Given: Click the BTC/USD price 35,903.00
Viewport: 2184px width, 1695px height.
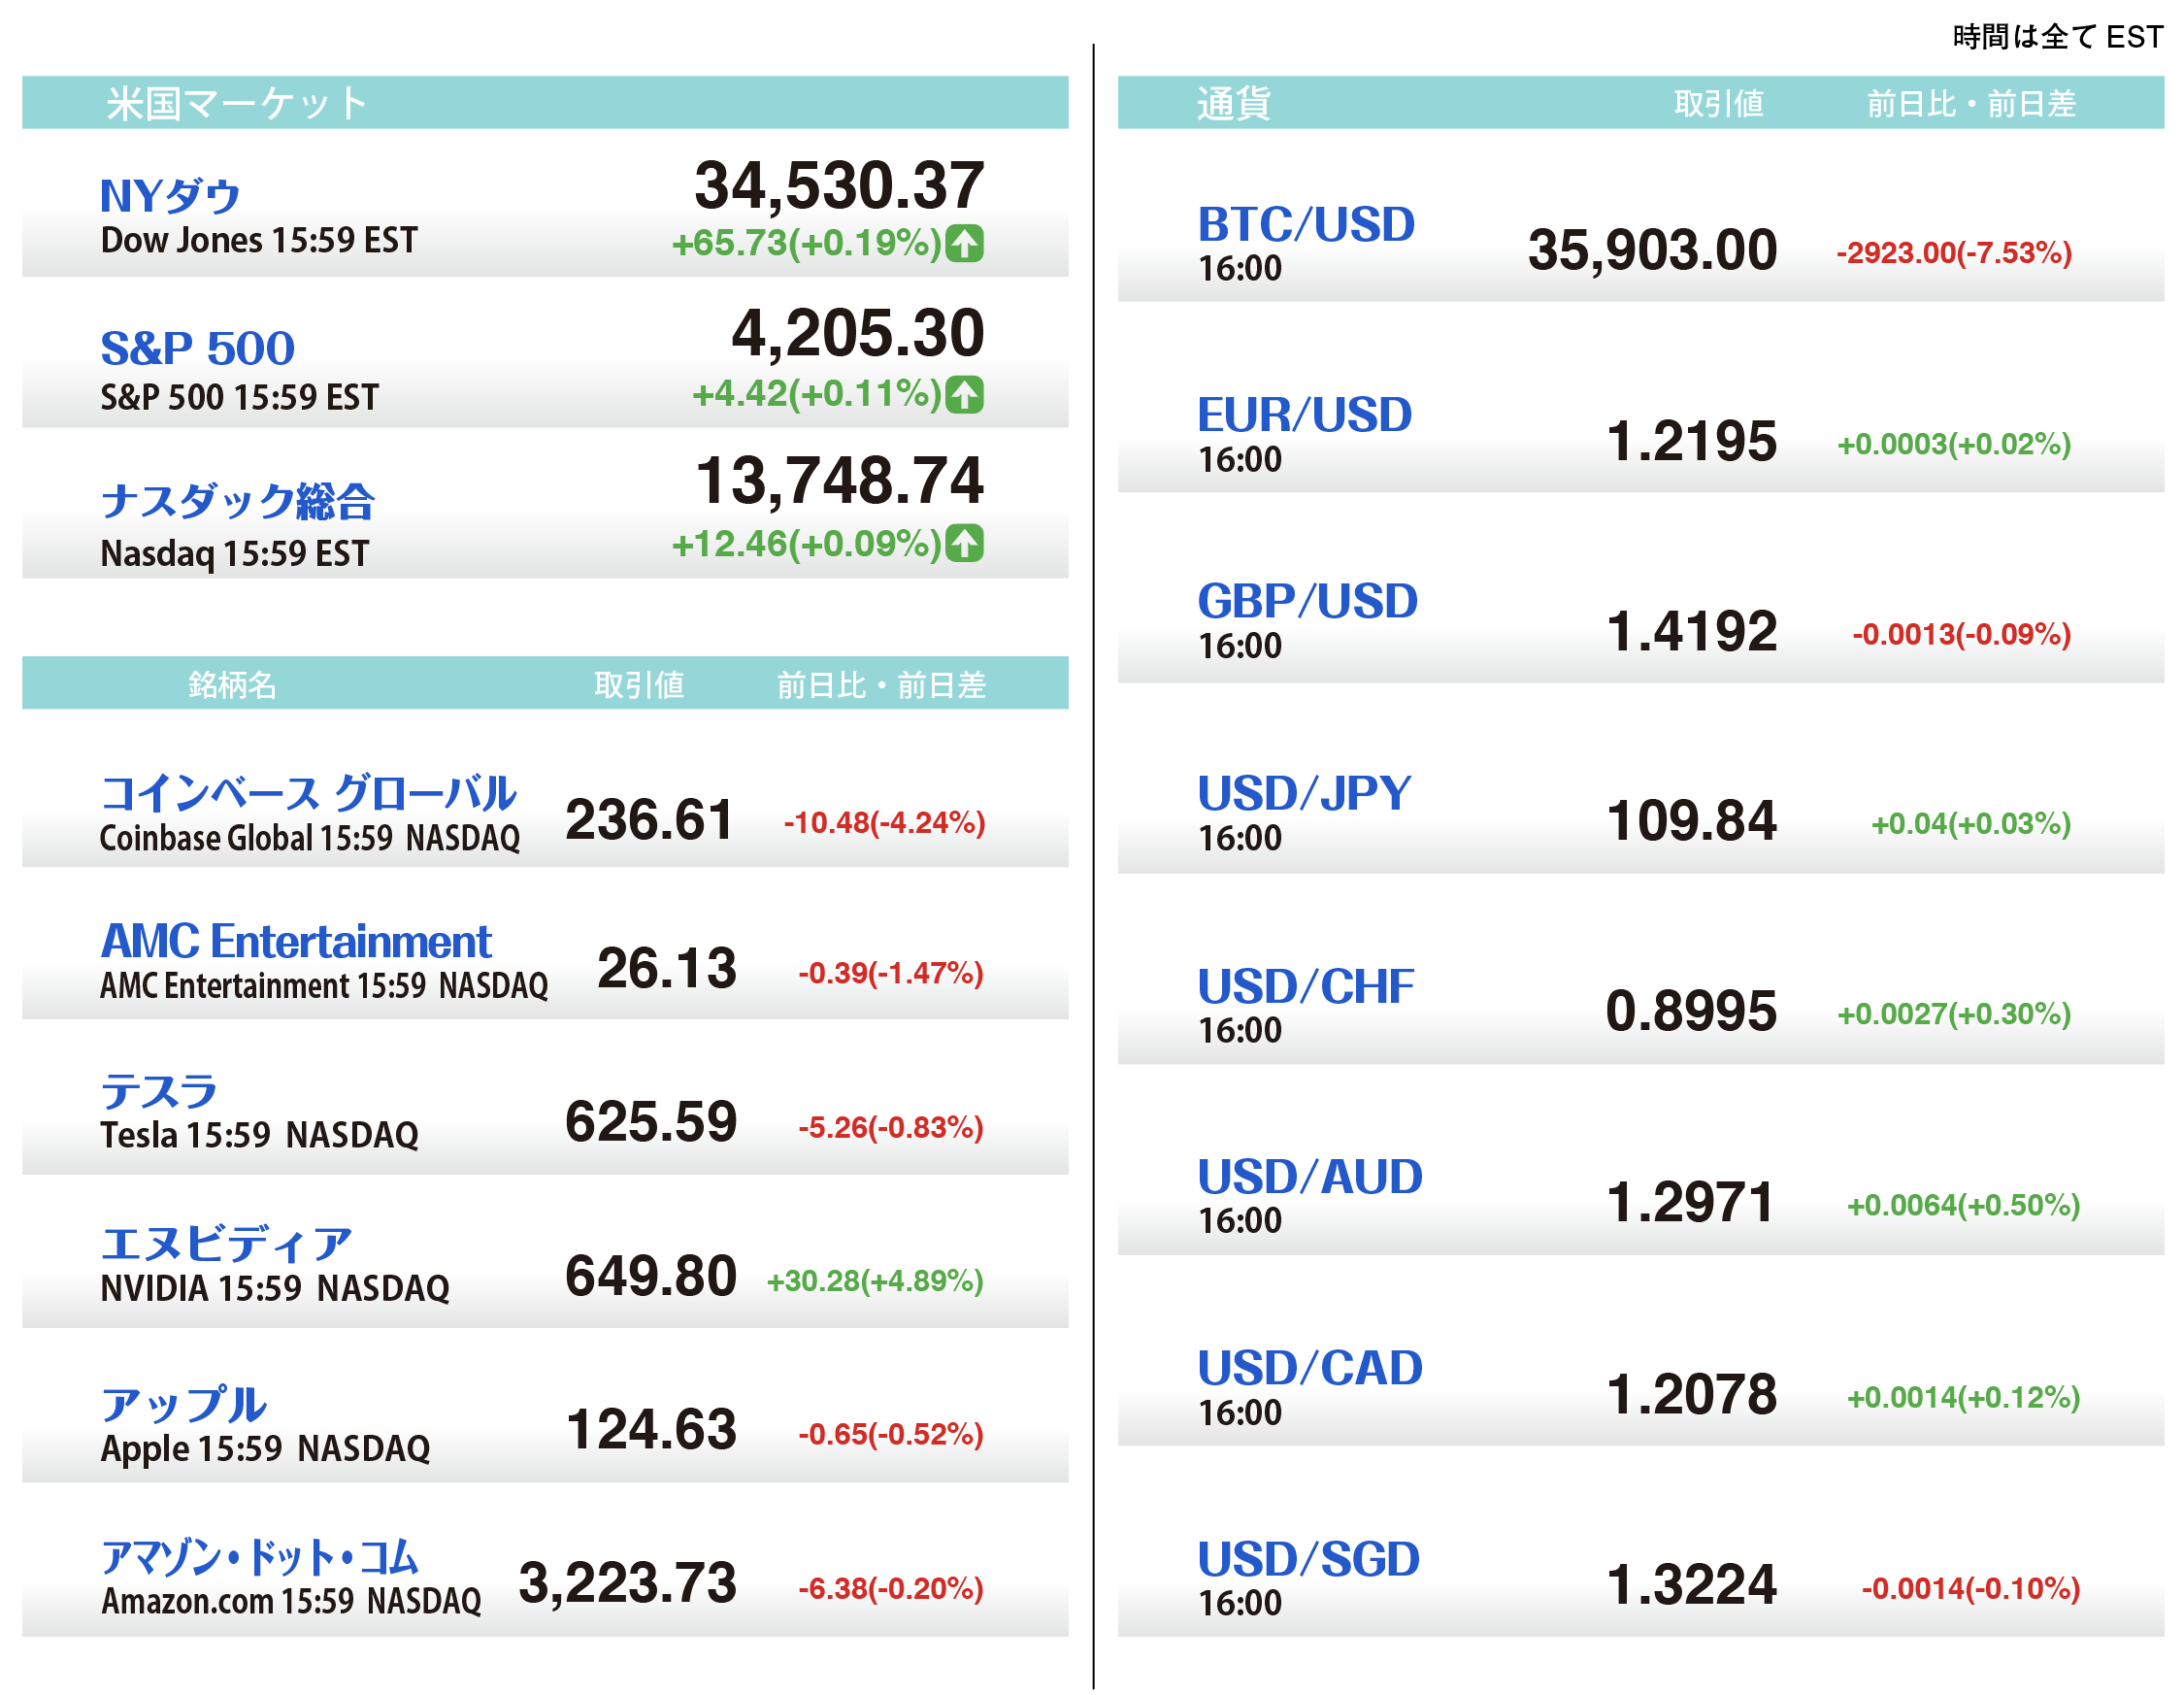Looking at the screenshot, I should tap(1651, 250).
